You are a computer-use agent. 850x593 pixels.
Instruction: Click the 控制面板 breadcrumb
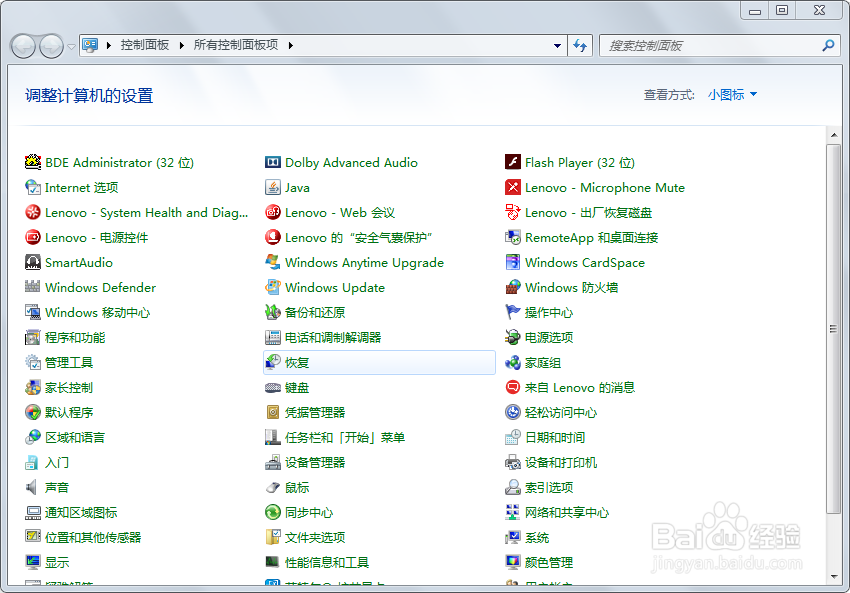pos(145,45)
